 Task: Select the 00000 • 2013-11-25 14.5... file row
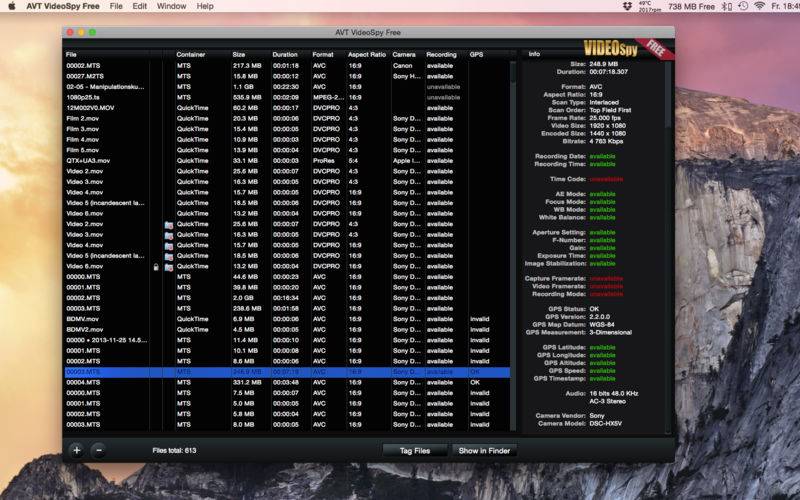[x=287, y=340]
